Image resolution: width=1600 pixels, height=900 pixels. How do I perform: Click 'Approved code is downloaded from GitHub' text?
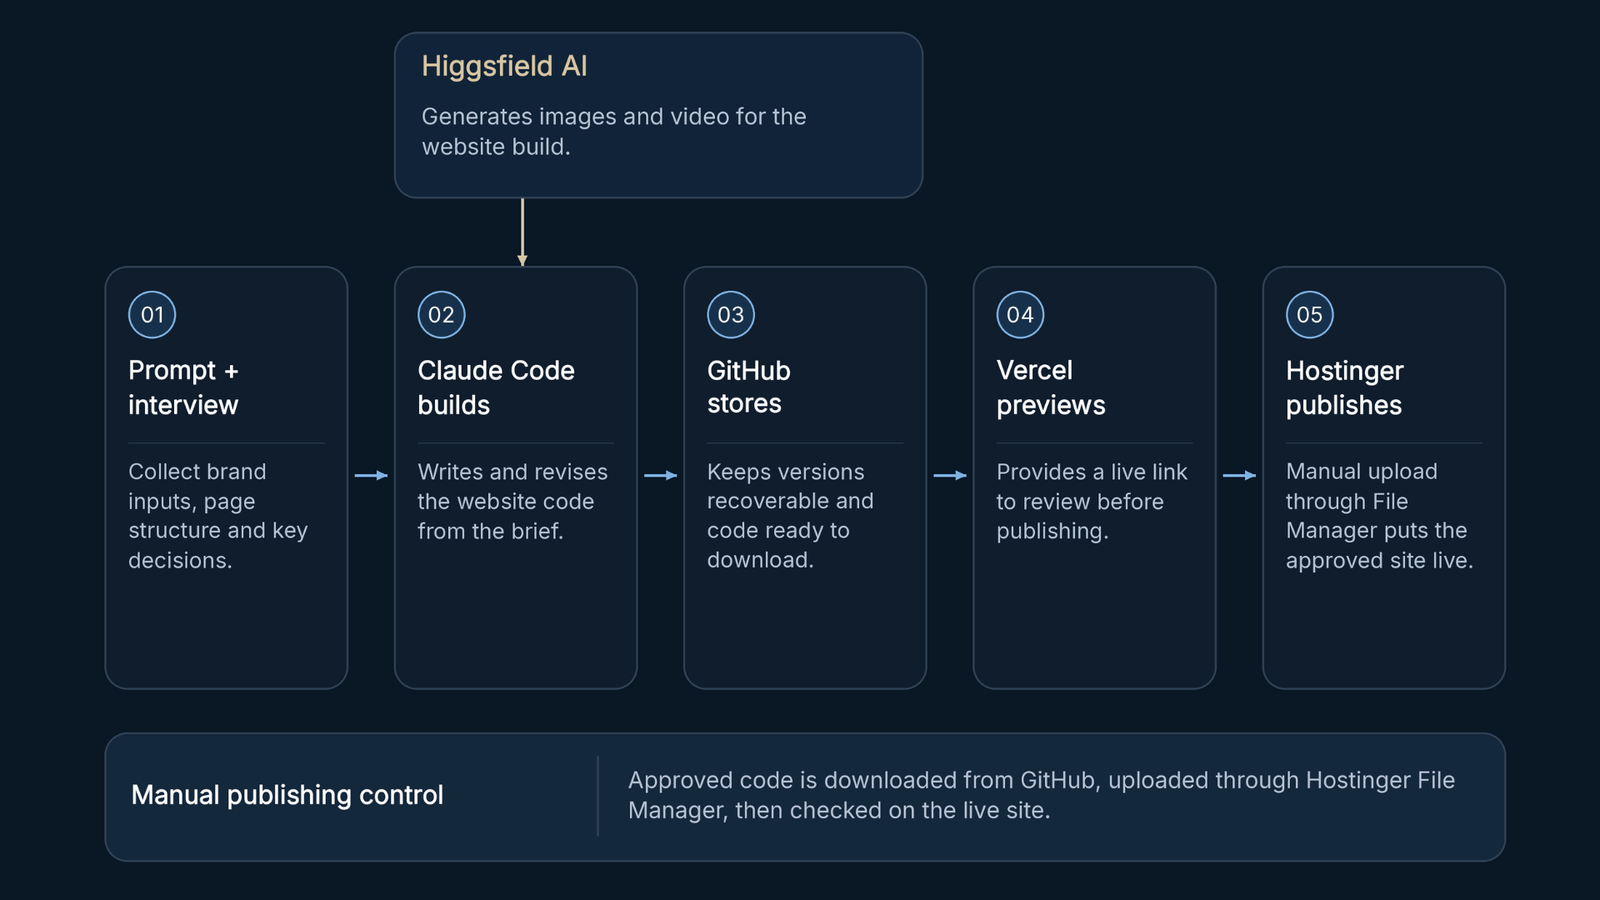tap(1041, 795)
